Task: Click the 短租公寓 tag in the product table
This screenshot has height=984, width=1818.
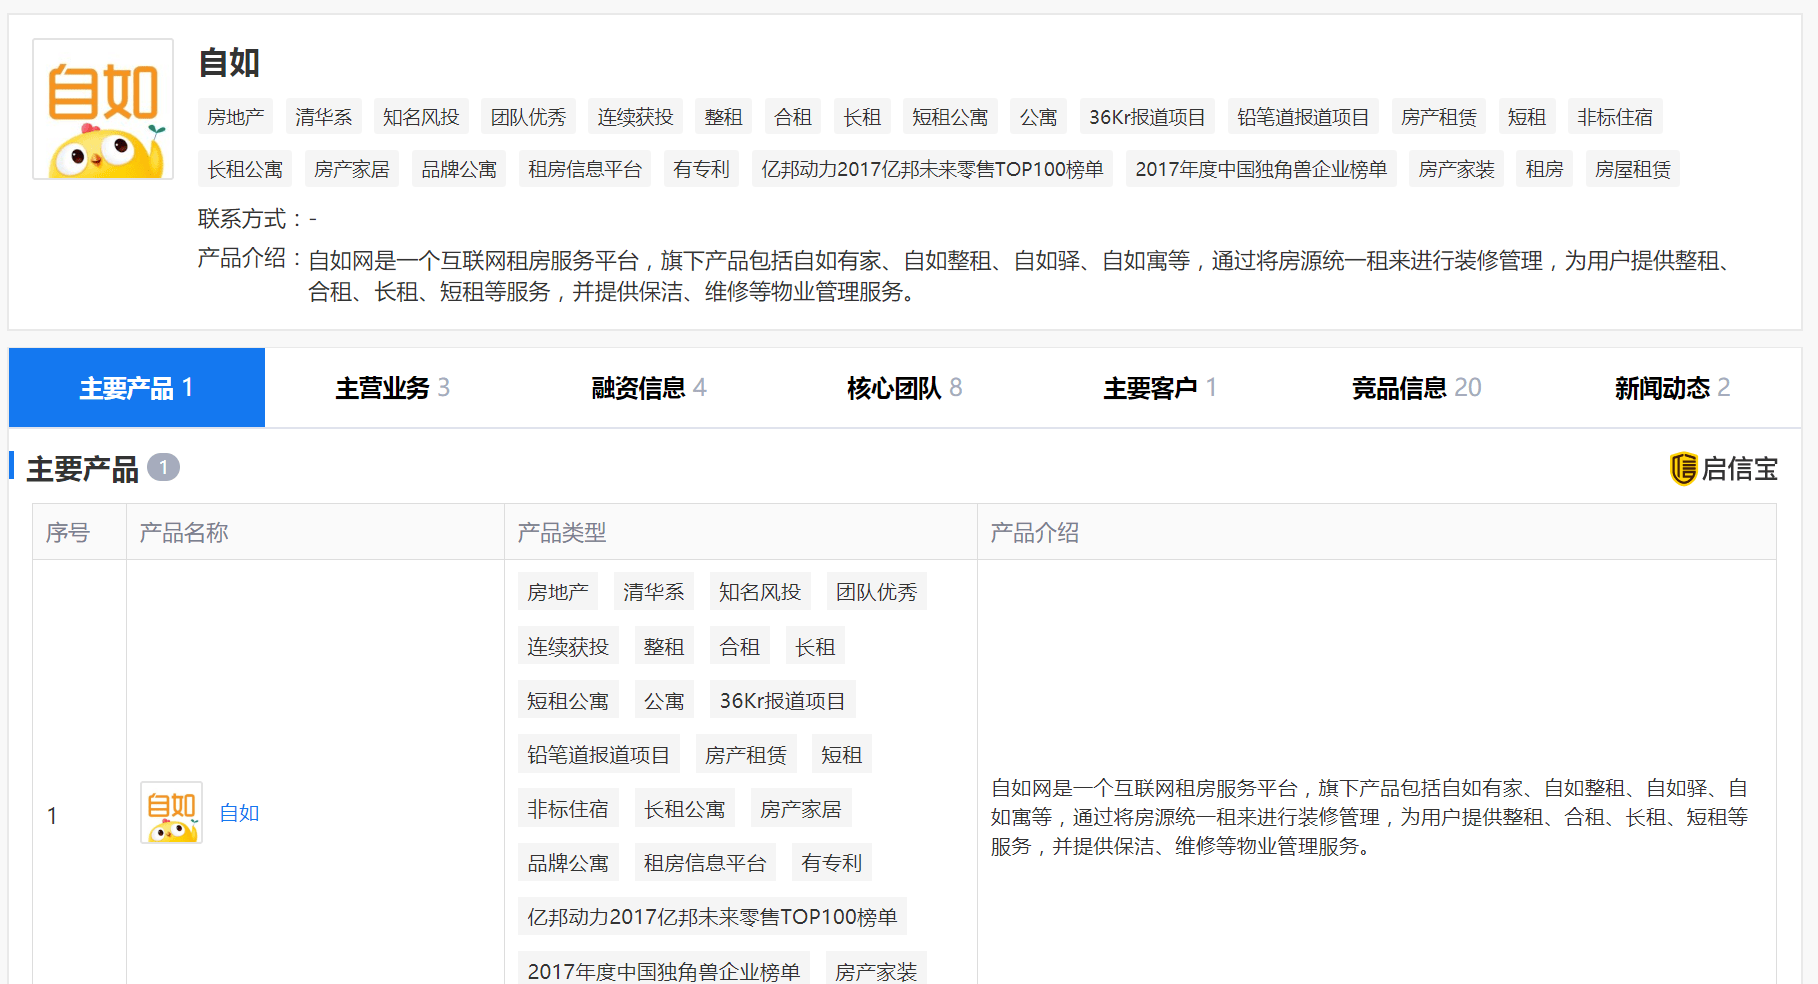Action: 568,700
